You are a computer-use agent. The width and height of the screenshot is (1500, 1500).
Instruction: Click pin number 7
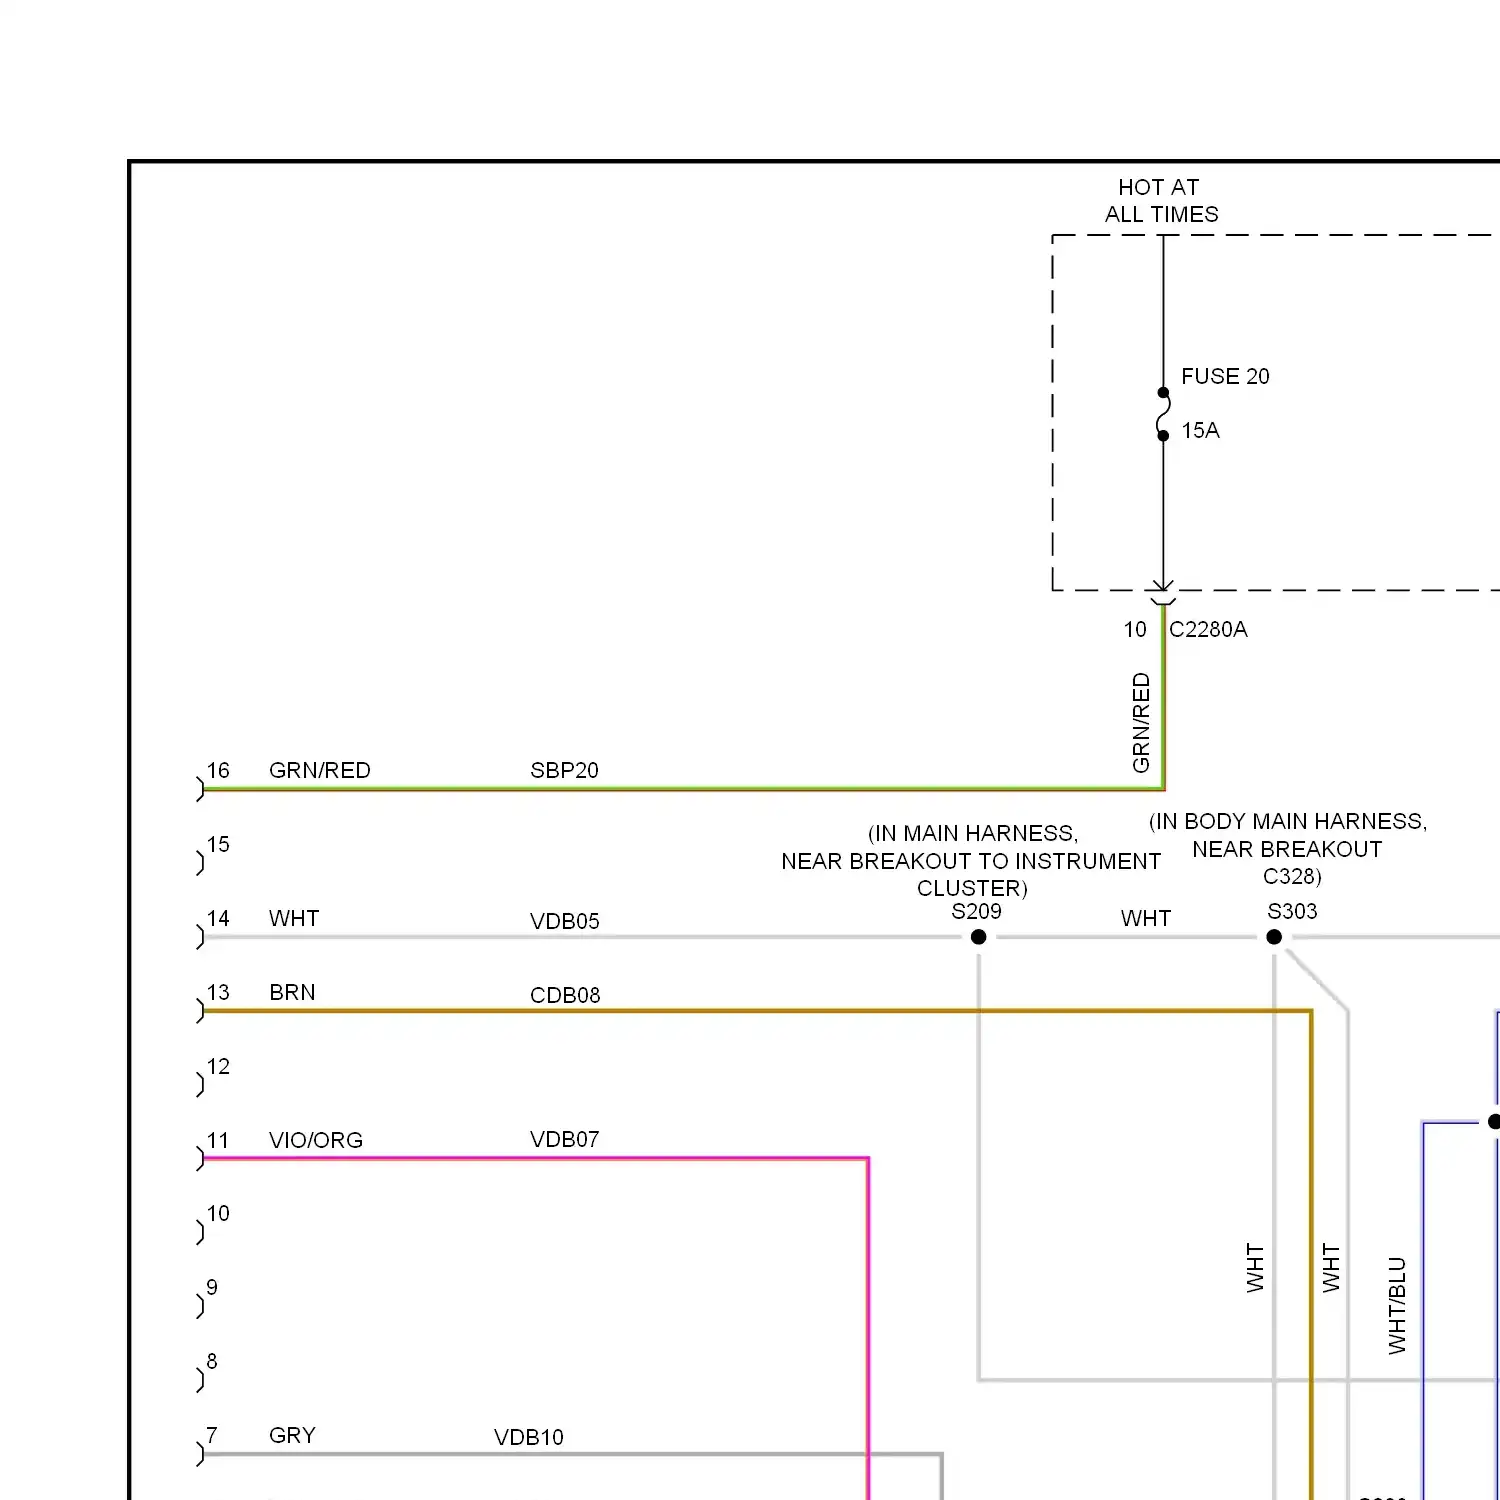coord(212,1435)
